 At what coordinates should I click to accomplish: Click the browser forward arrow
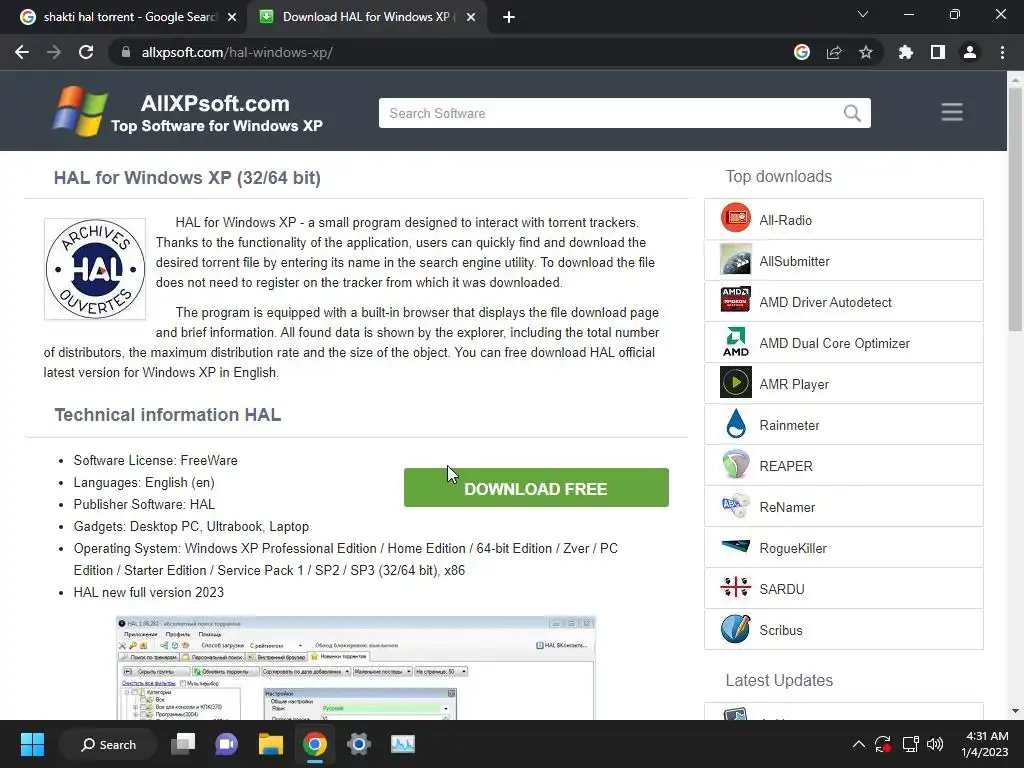(x=54, y=52)
